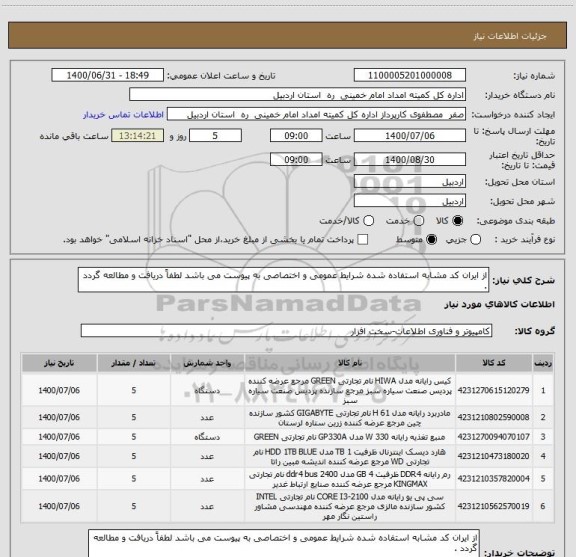Click the نام کالا column header
This screenshot has height=557, width=576.
(x=350, y=363)
